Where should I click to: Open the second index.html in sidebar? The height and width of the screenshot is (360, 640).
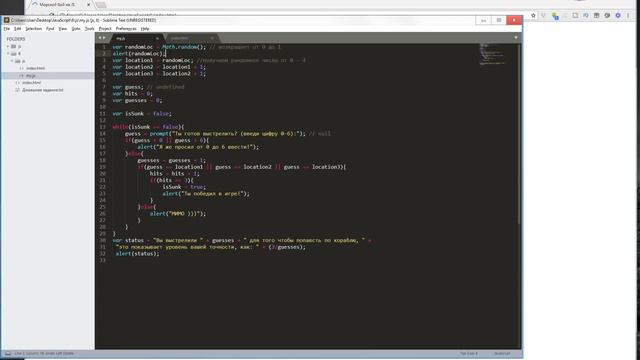tap(31, 82)
